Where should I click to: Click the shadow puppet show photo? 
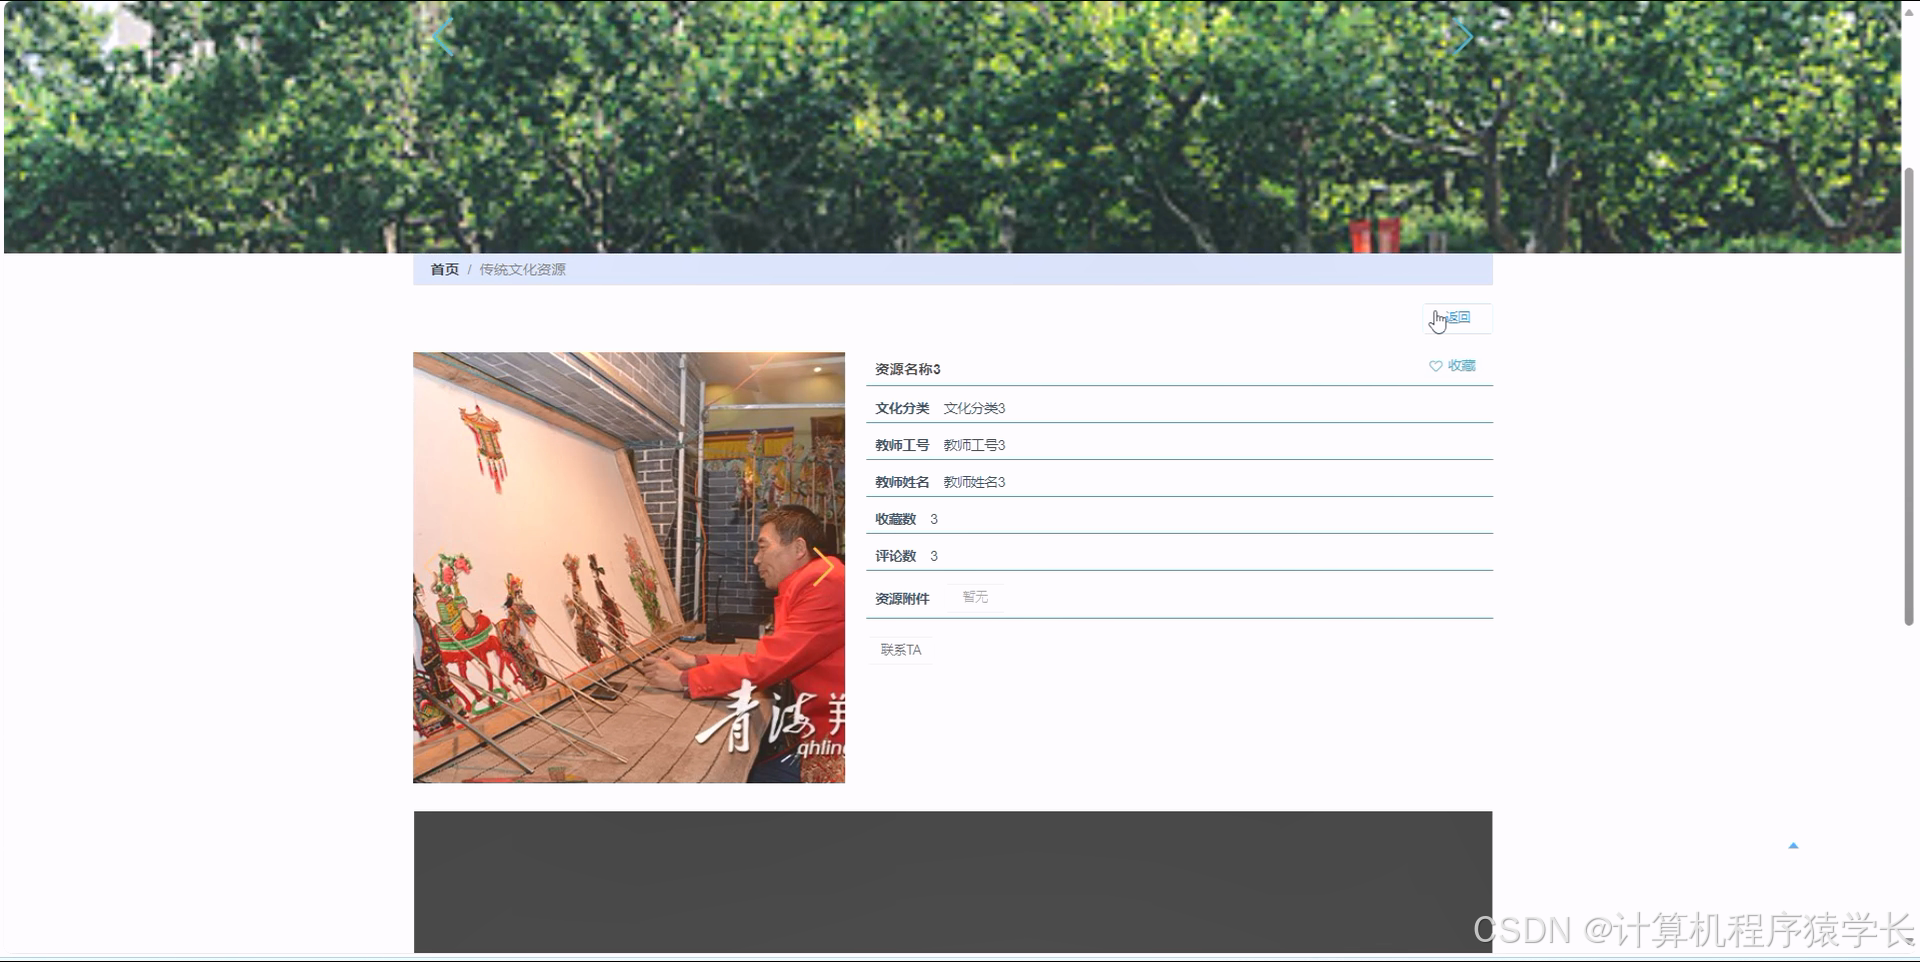coord(629,567)
